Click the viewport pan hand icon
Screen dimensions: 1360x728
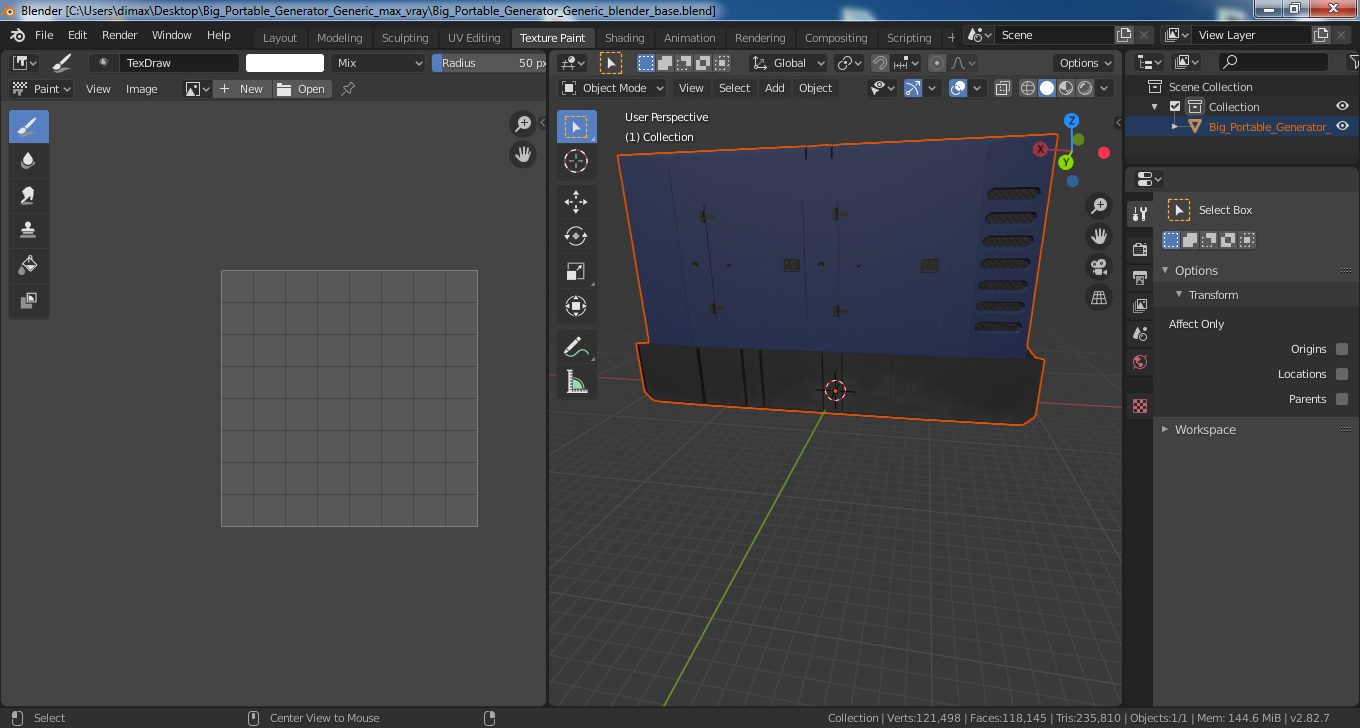(1099, 237)
